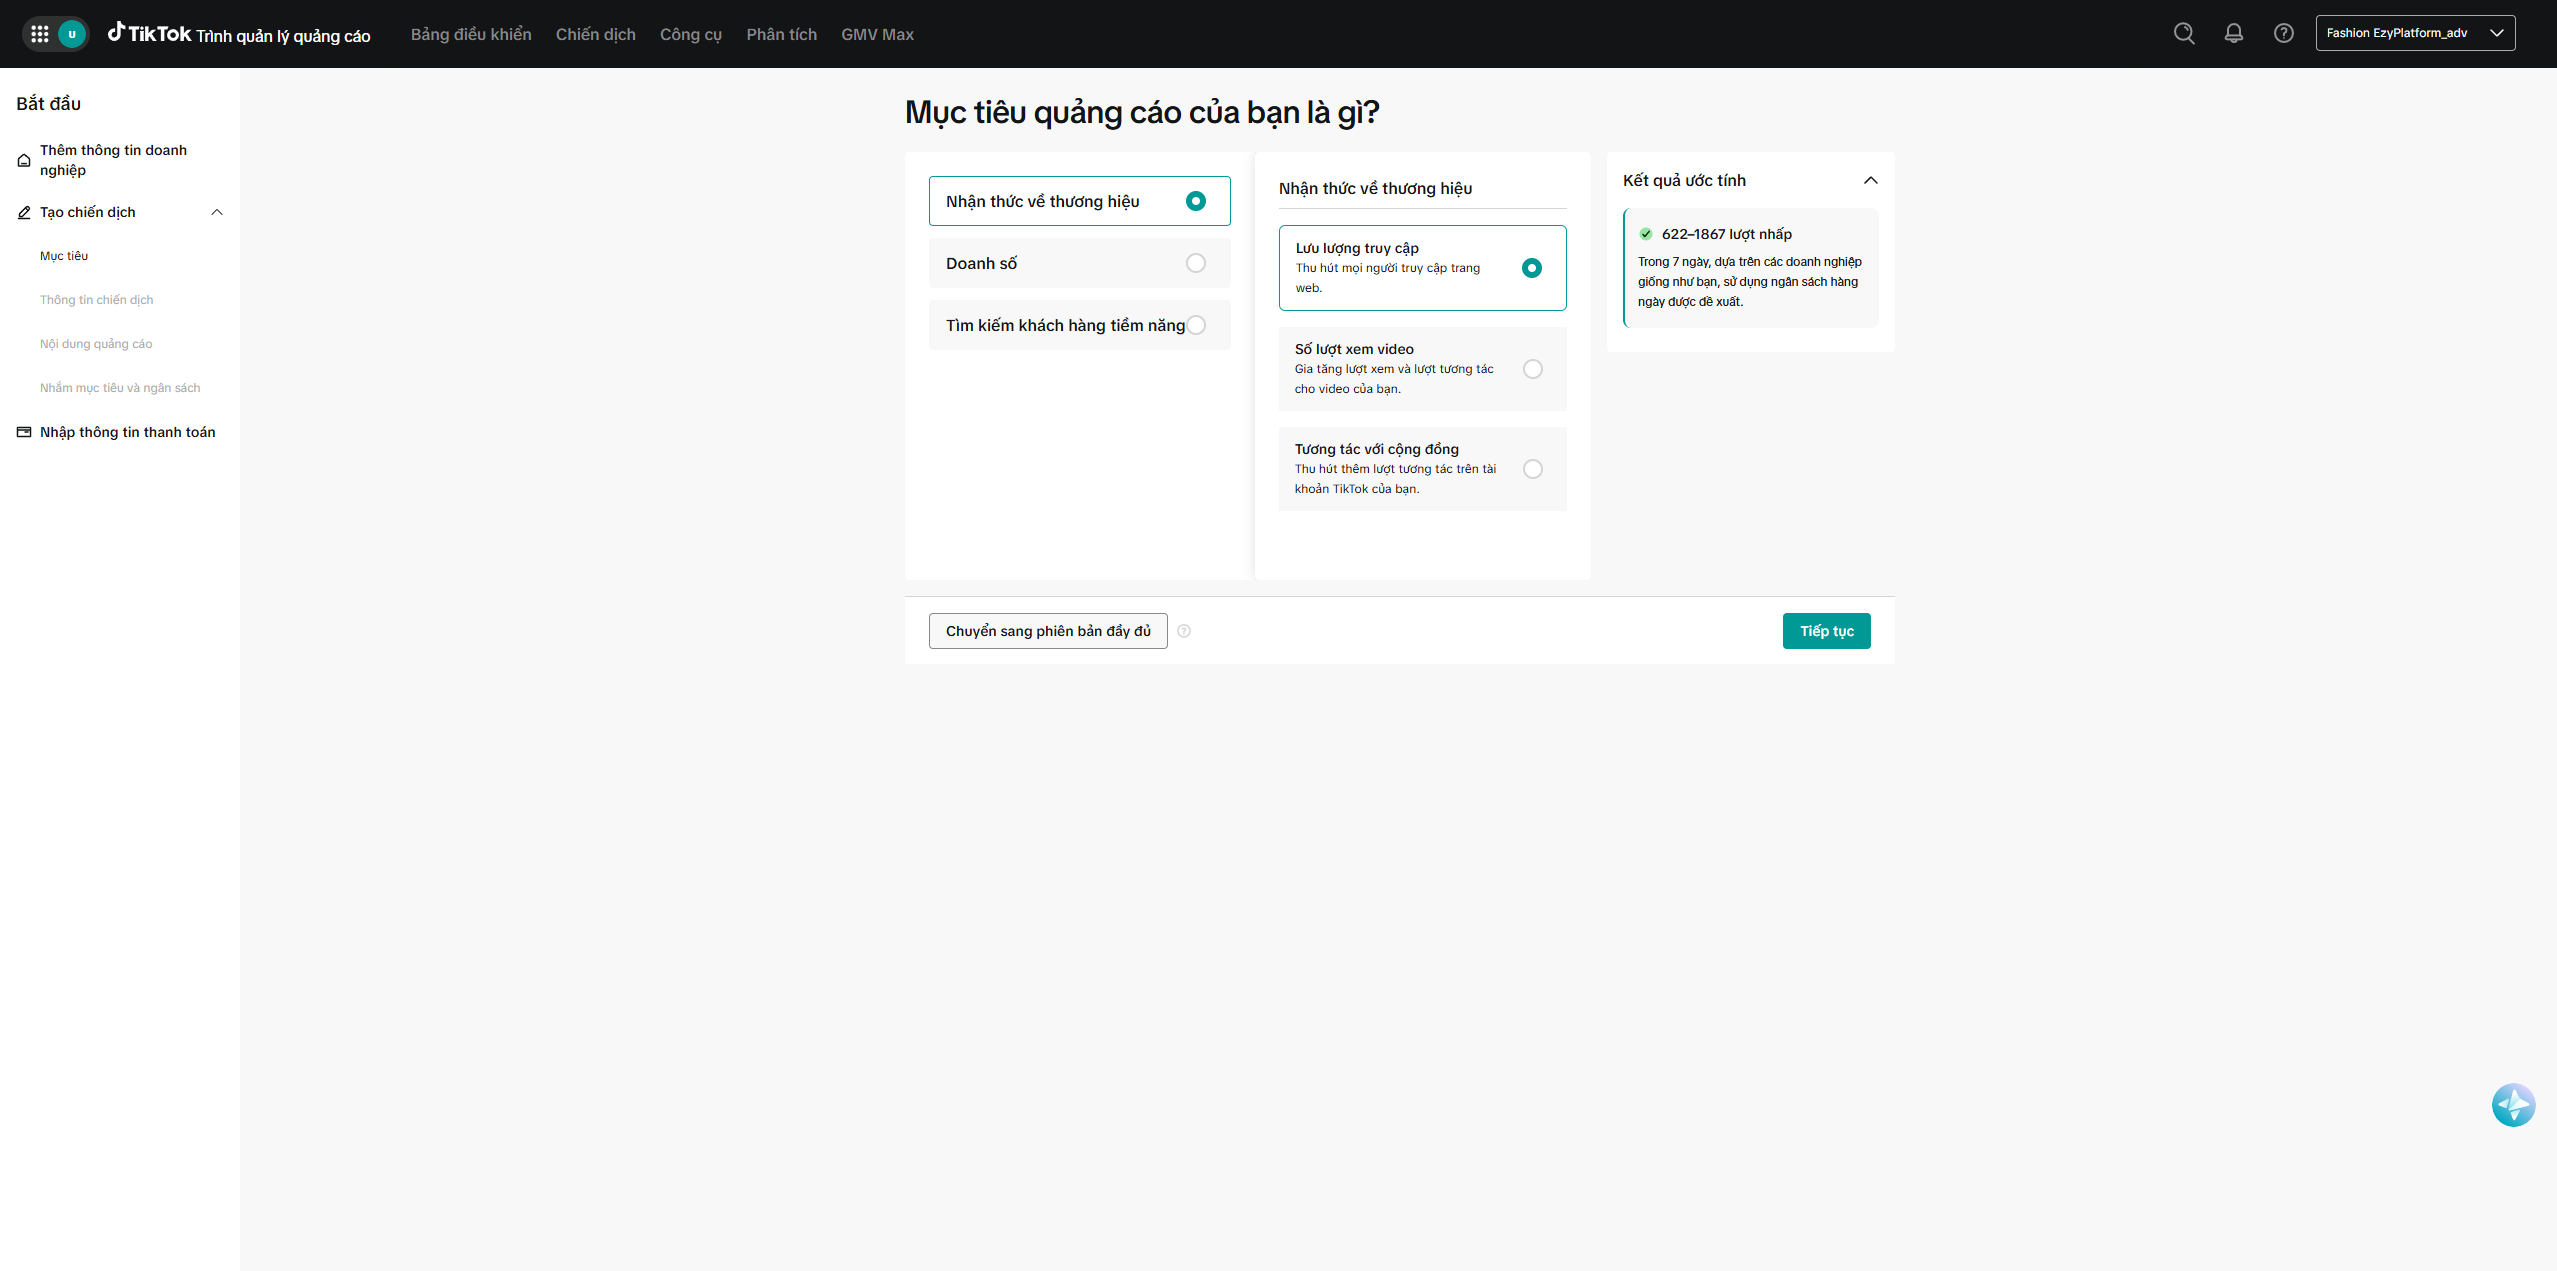Click the 622–1867 lượt nhấp estimate text
This screenshot has width=2557, height=1271.
point(1727,234)
